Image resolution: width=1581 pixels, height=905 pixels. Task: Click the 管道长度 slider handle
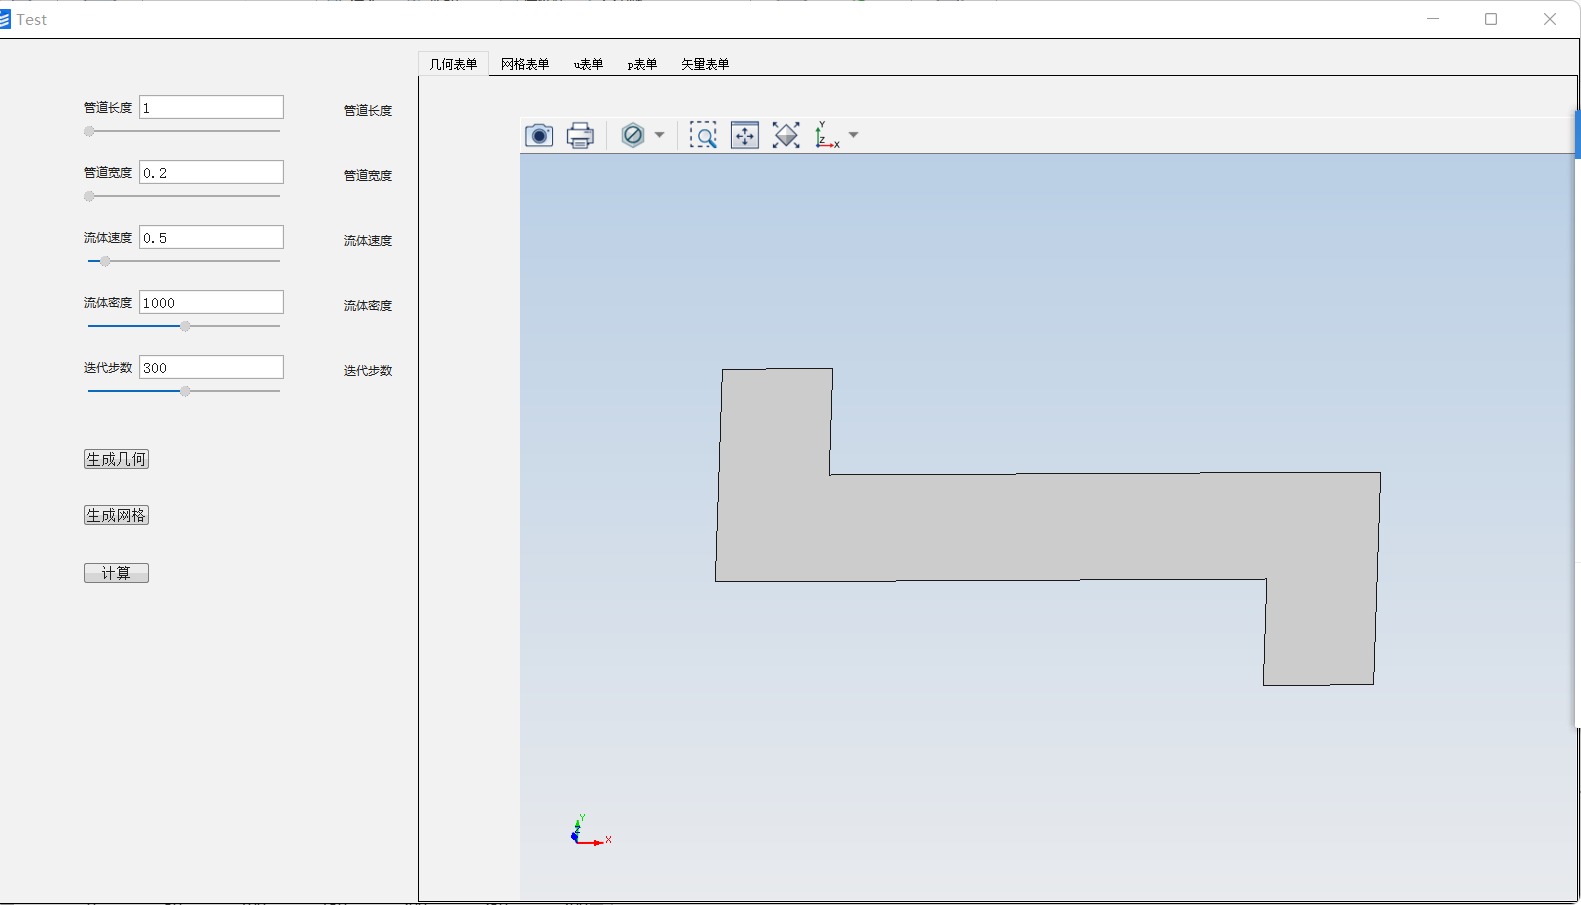[x=89, y=131]
